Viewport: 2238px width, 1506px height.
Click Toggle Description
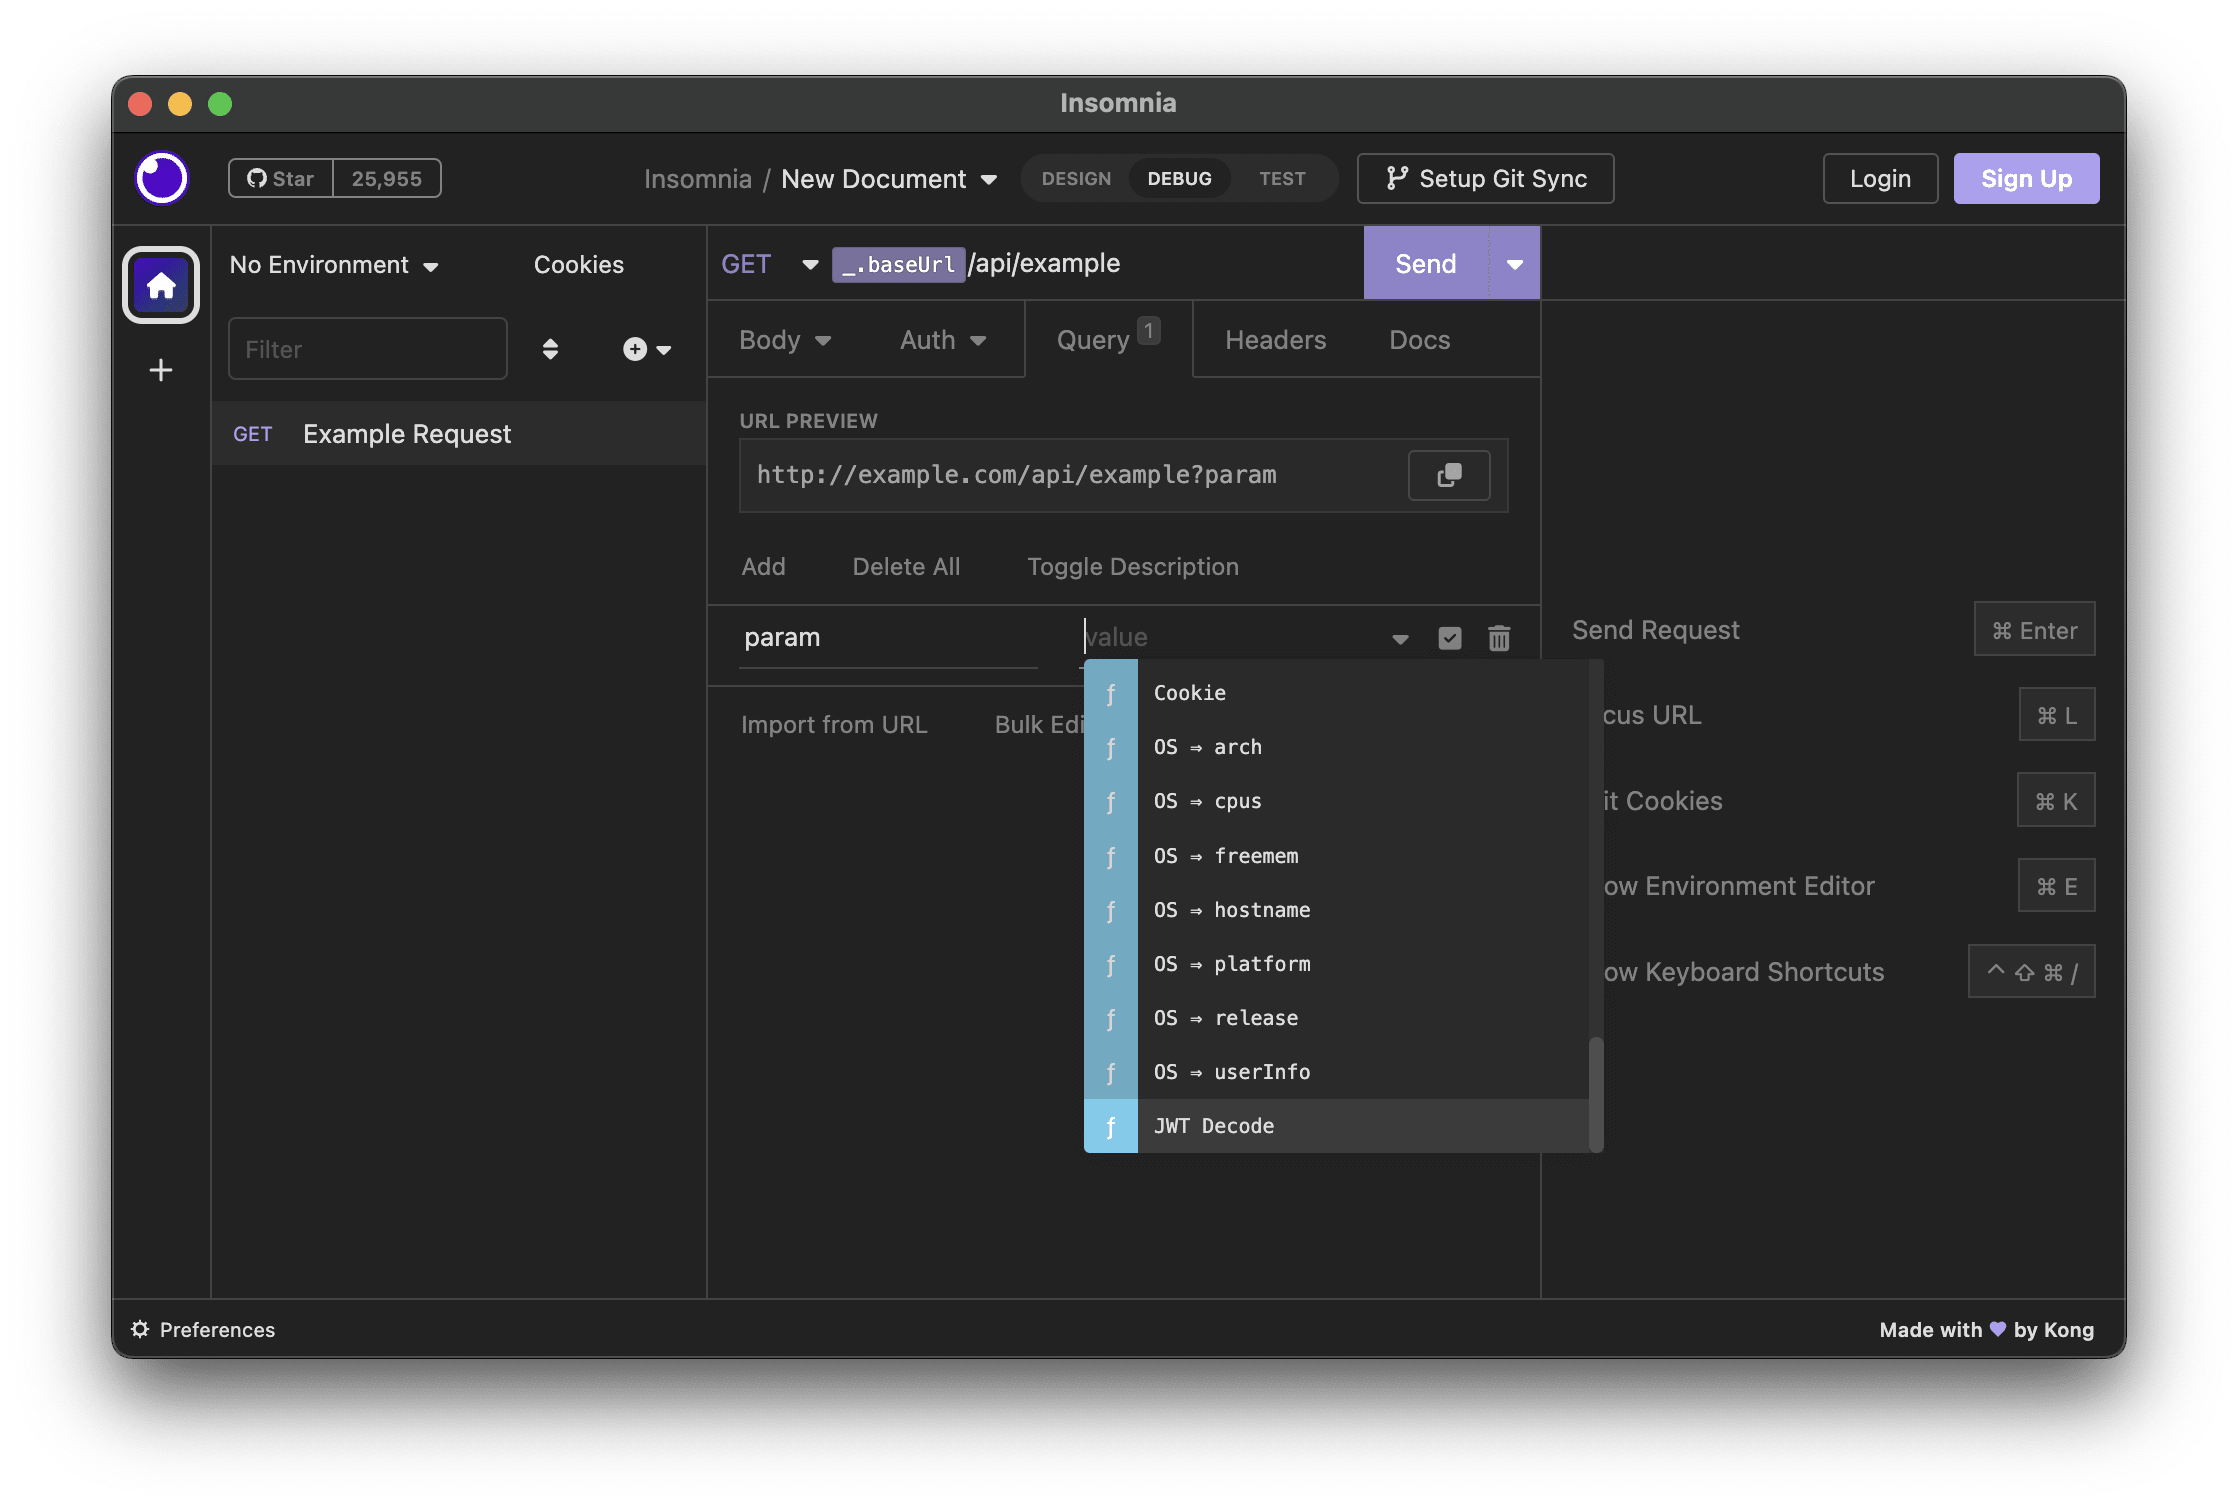pyautogui.click(x=1133, y=567)
